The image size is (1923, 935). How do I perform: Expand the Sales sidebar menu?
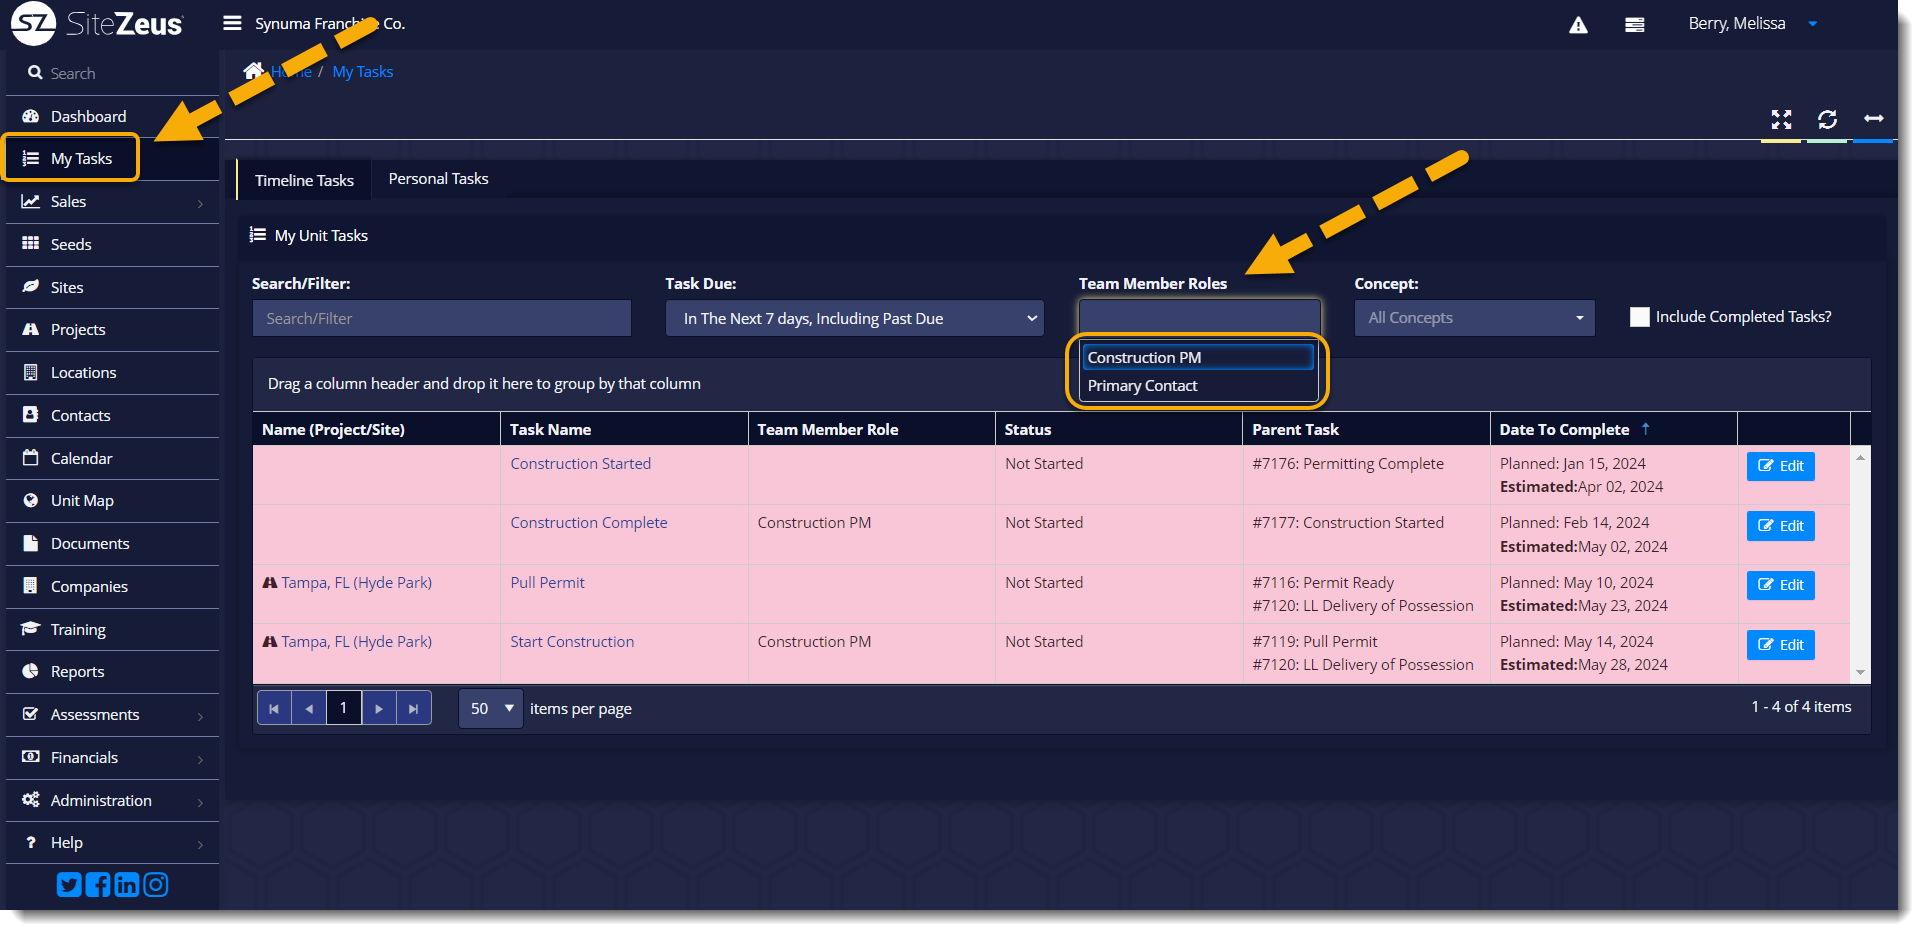click(x=112, y=202)
